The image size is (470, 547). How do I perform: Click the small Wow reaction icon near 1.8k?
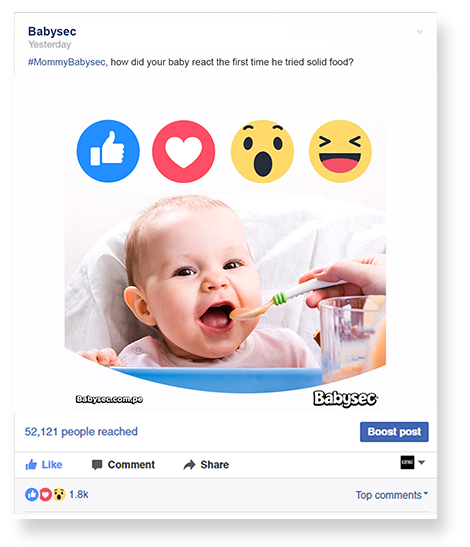click(x=59, y=494)
